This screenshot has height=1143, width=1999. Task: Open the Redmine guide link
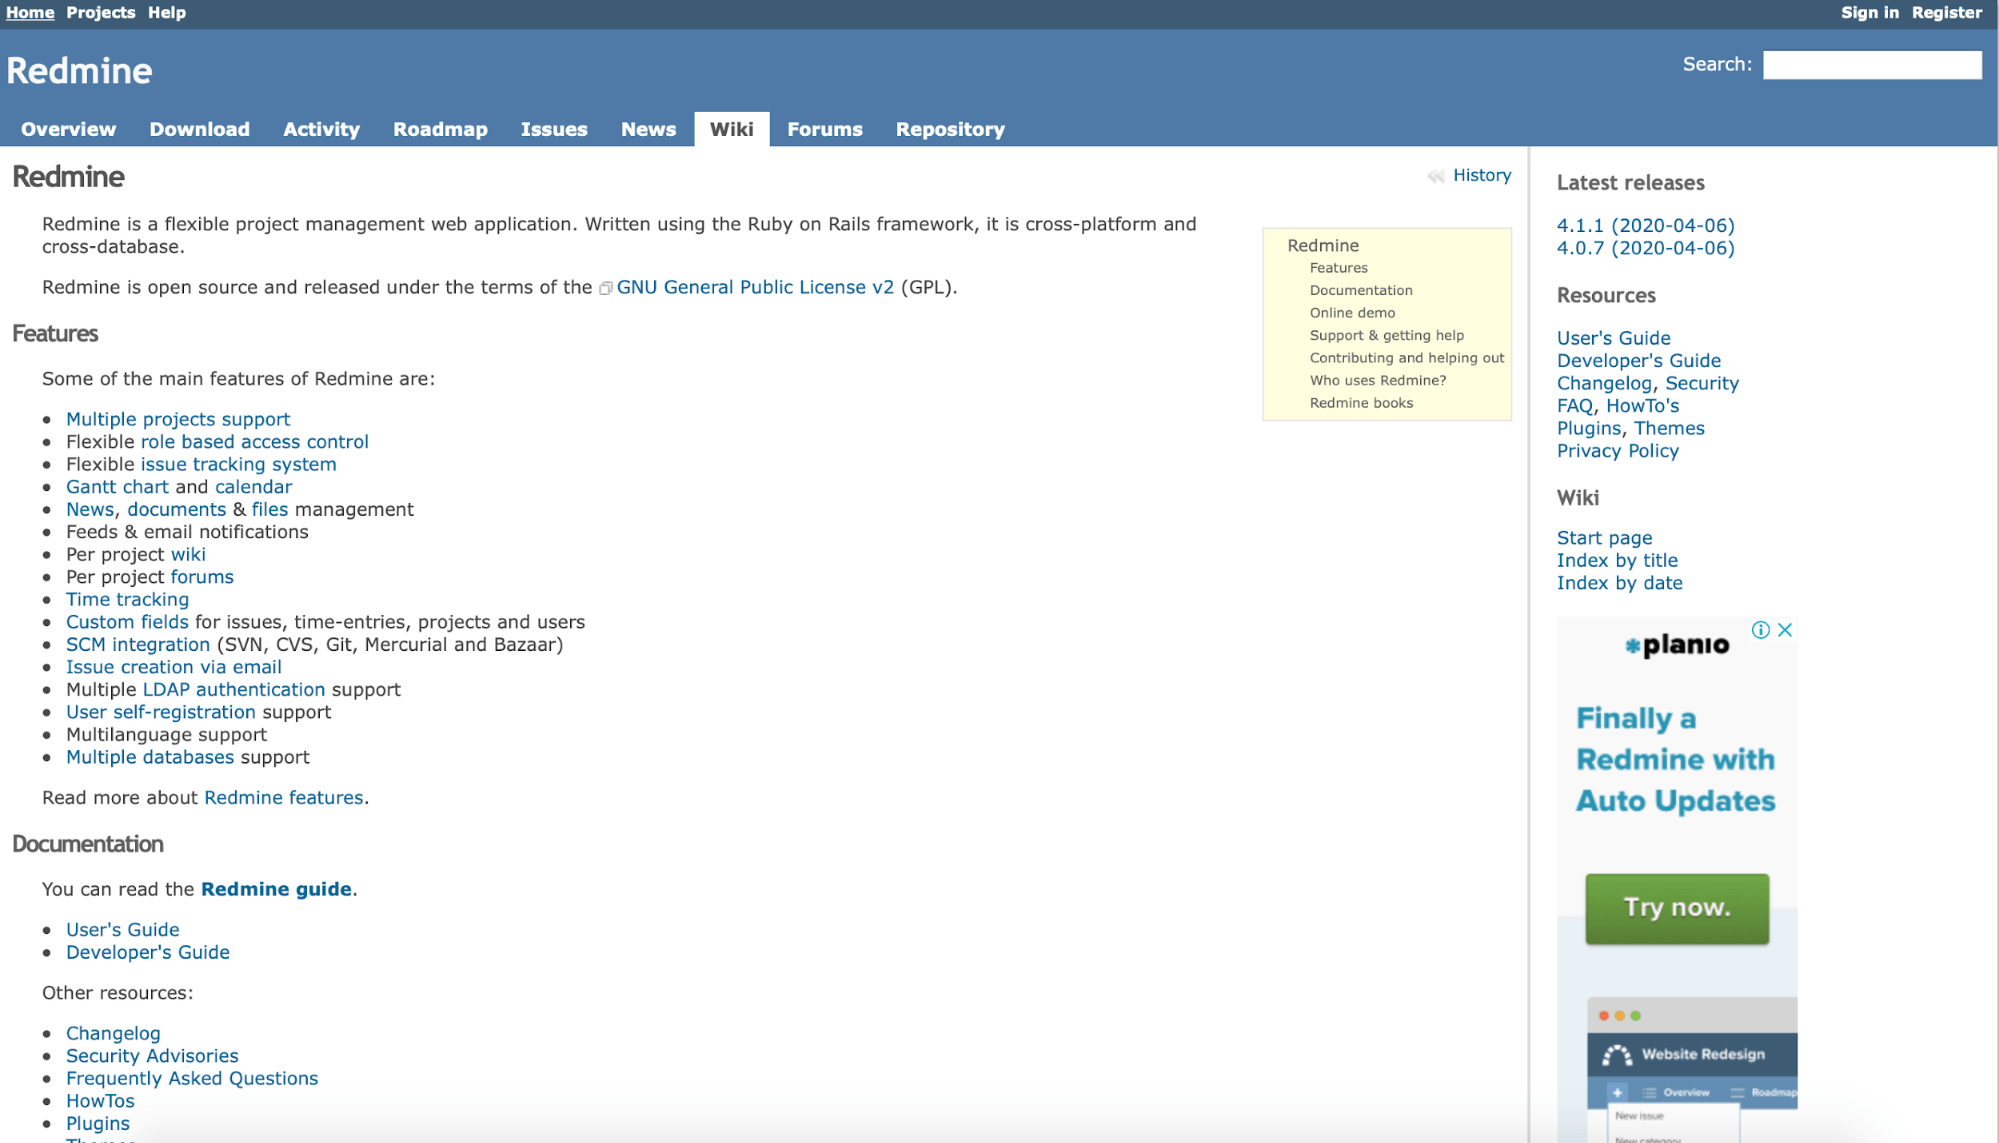(x=276, y=888)
